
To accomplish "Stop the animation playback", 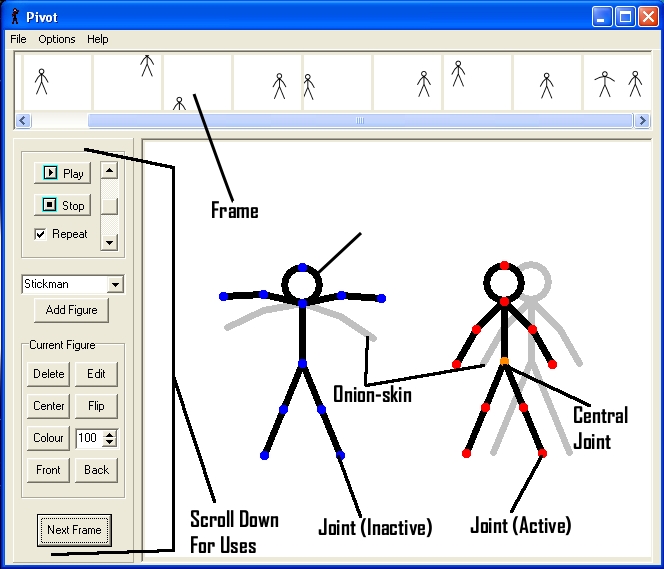I will [x=63, y=205].
